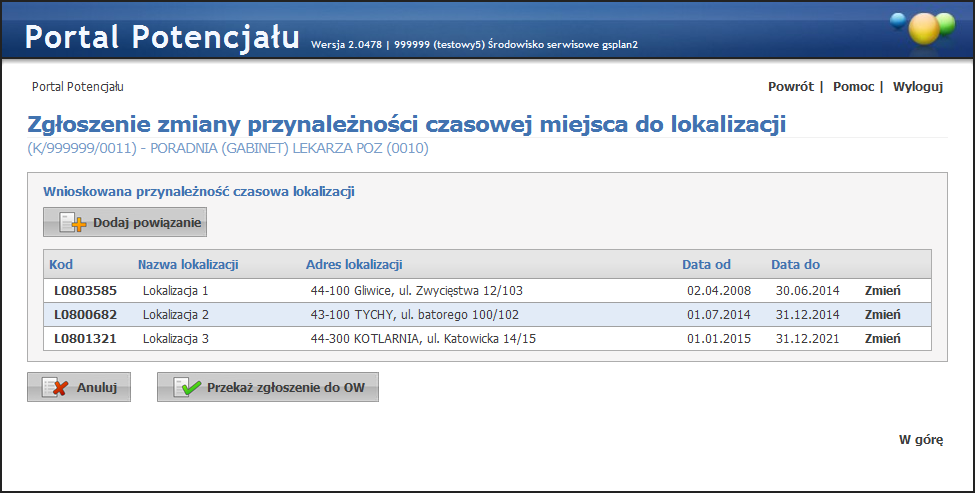975x493 pixels.
Task: Click the Kod column header
Action: coord(61,265)
